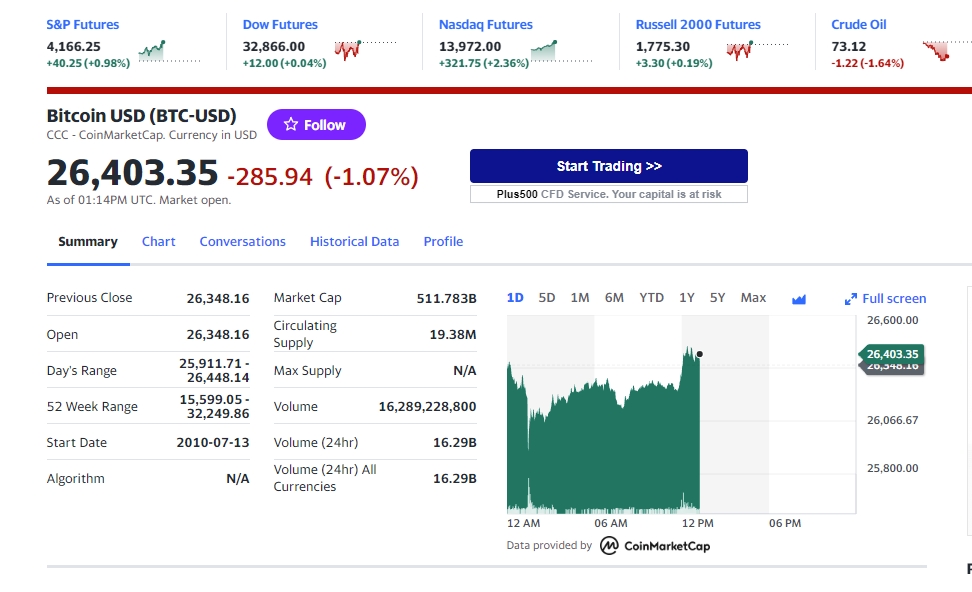The height and width of the screenshot is (592, 972).
Task: Open the S&P Futures link
Action: pos(82,25)
